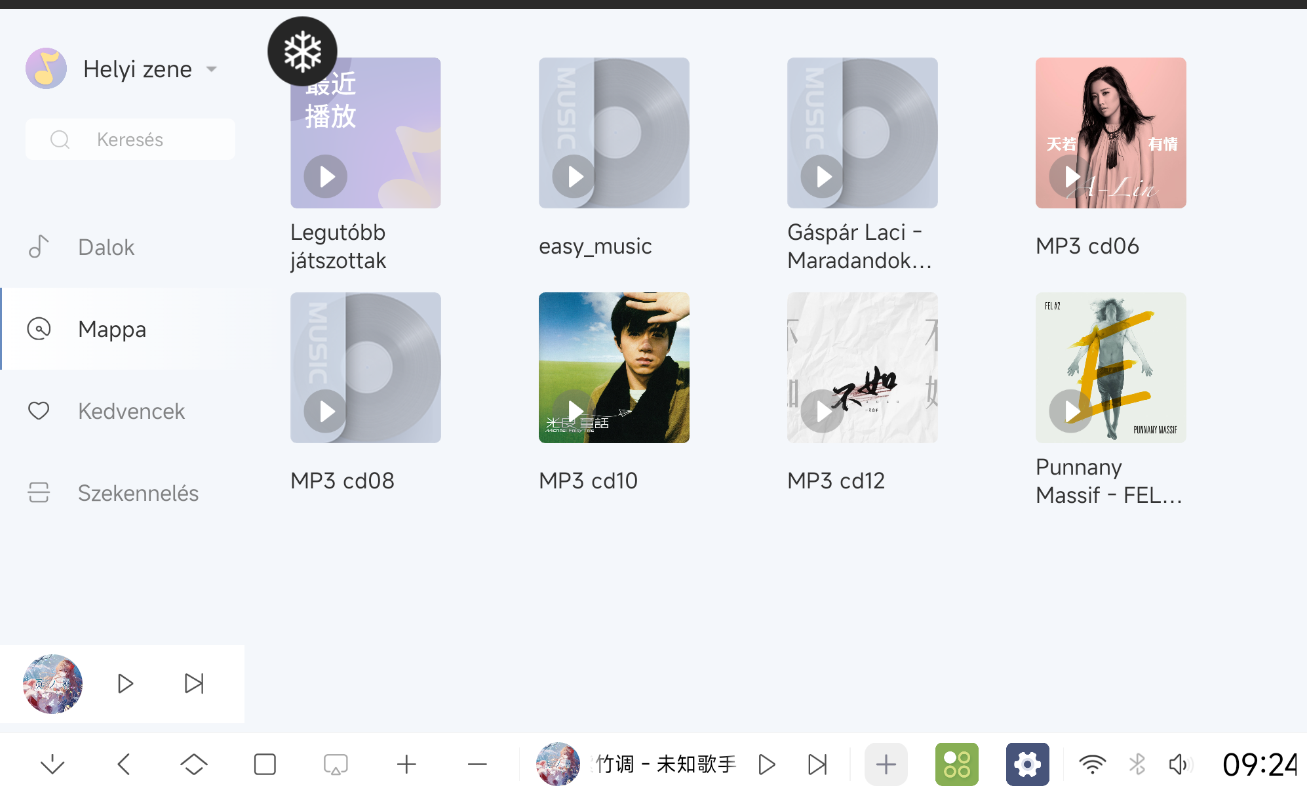The height and width of the screenshot is (791, 1307).
Task: Open the MP3 cd10 album cover
Action: point(614,367)
